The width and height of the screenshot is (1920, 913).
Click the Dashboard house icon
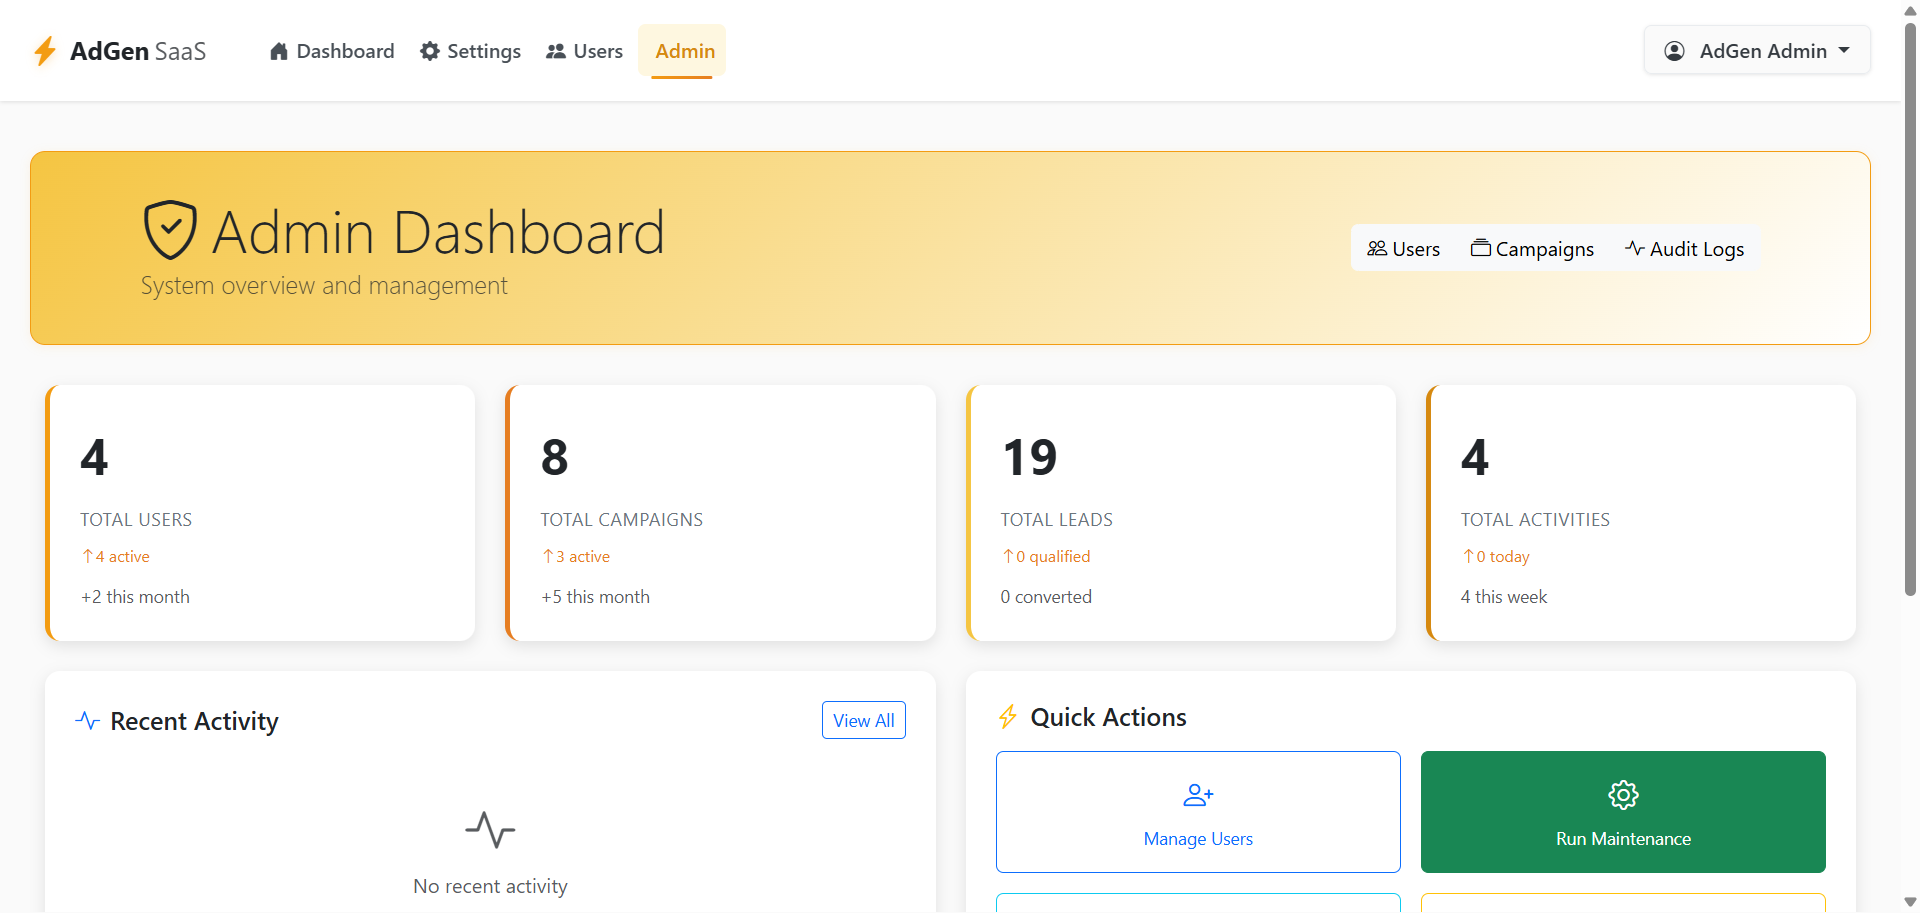(x=279, y=51)
